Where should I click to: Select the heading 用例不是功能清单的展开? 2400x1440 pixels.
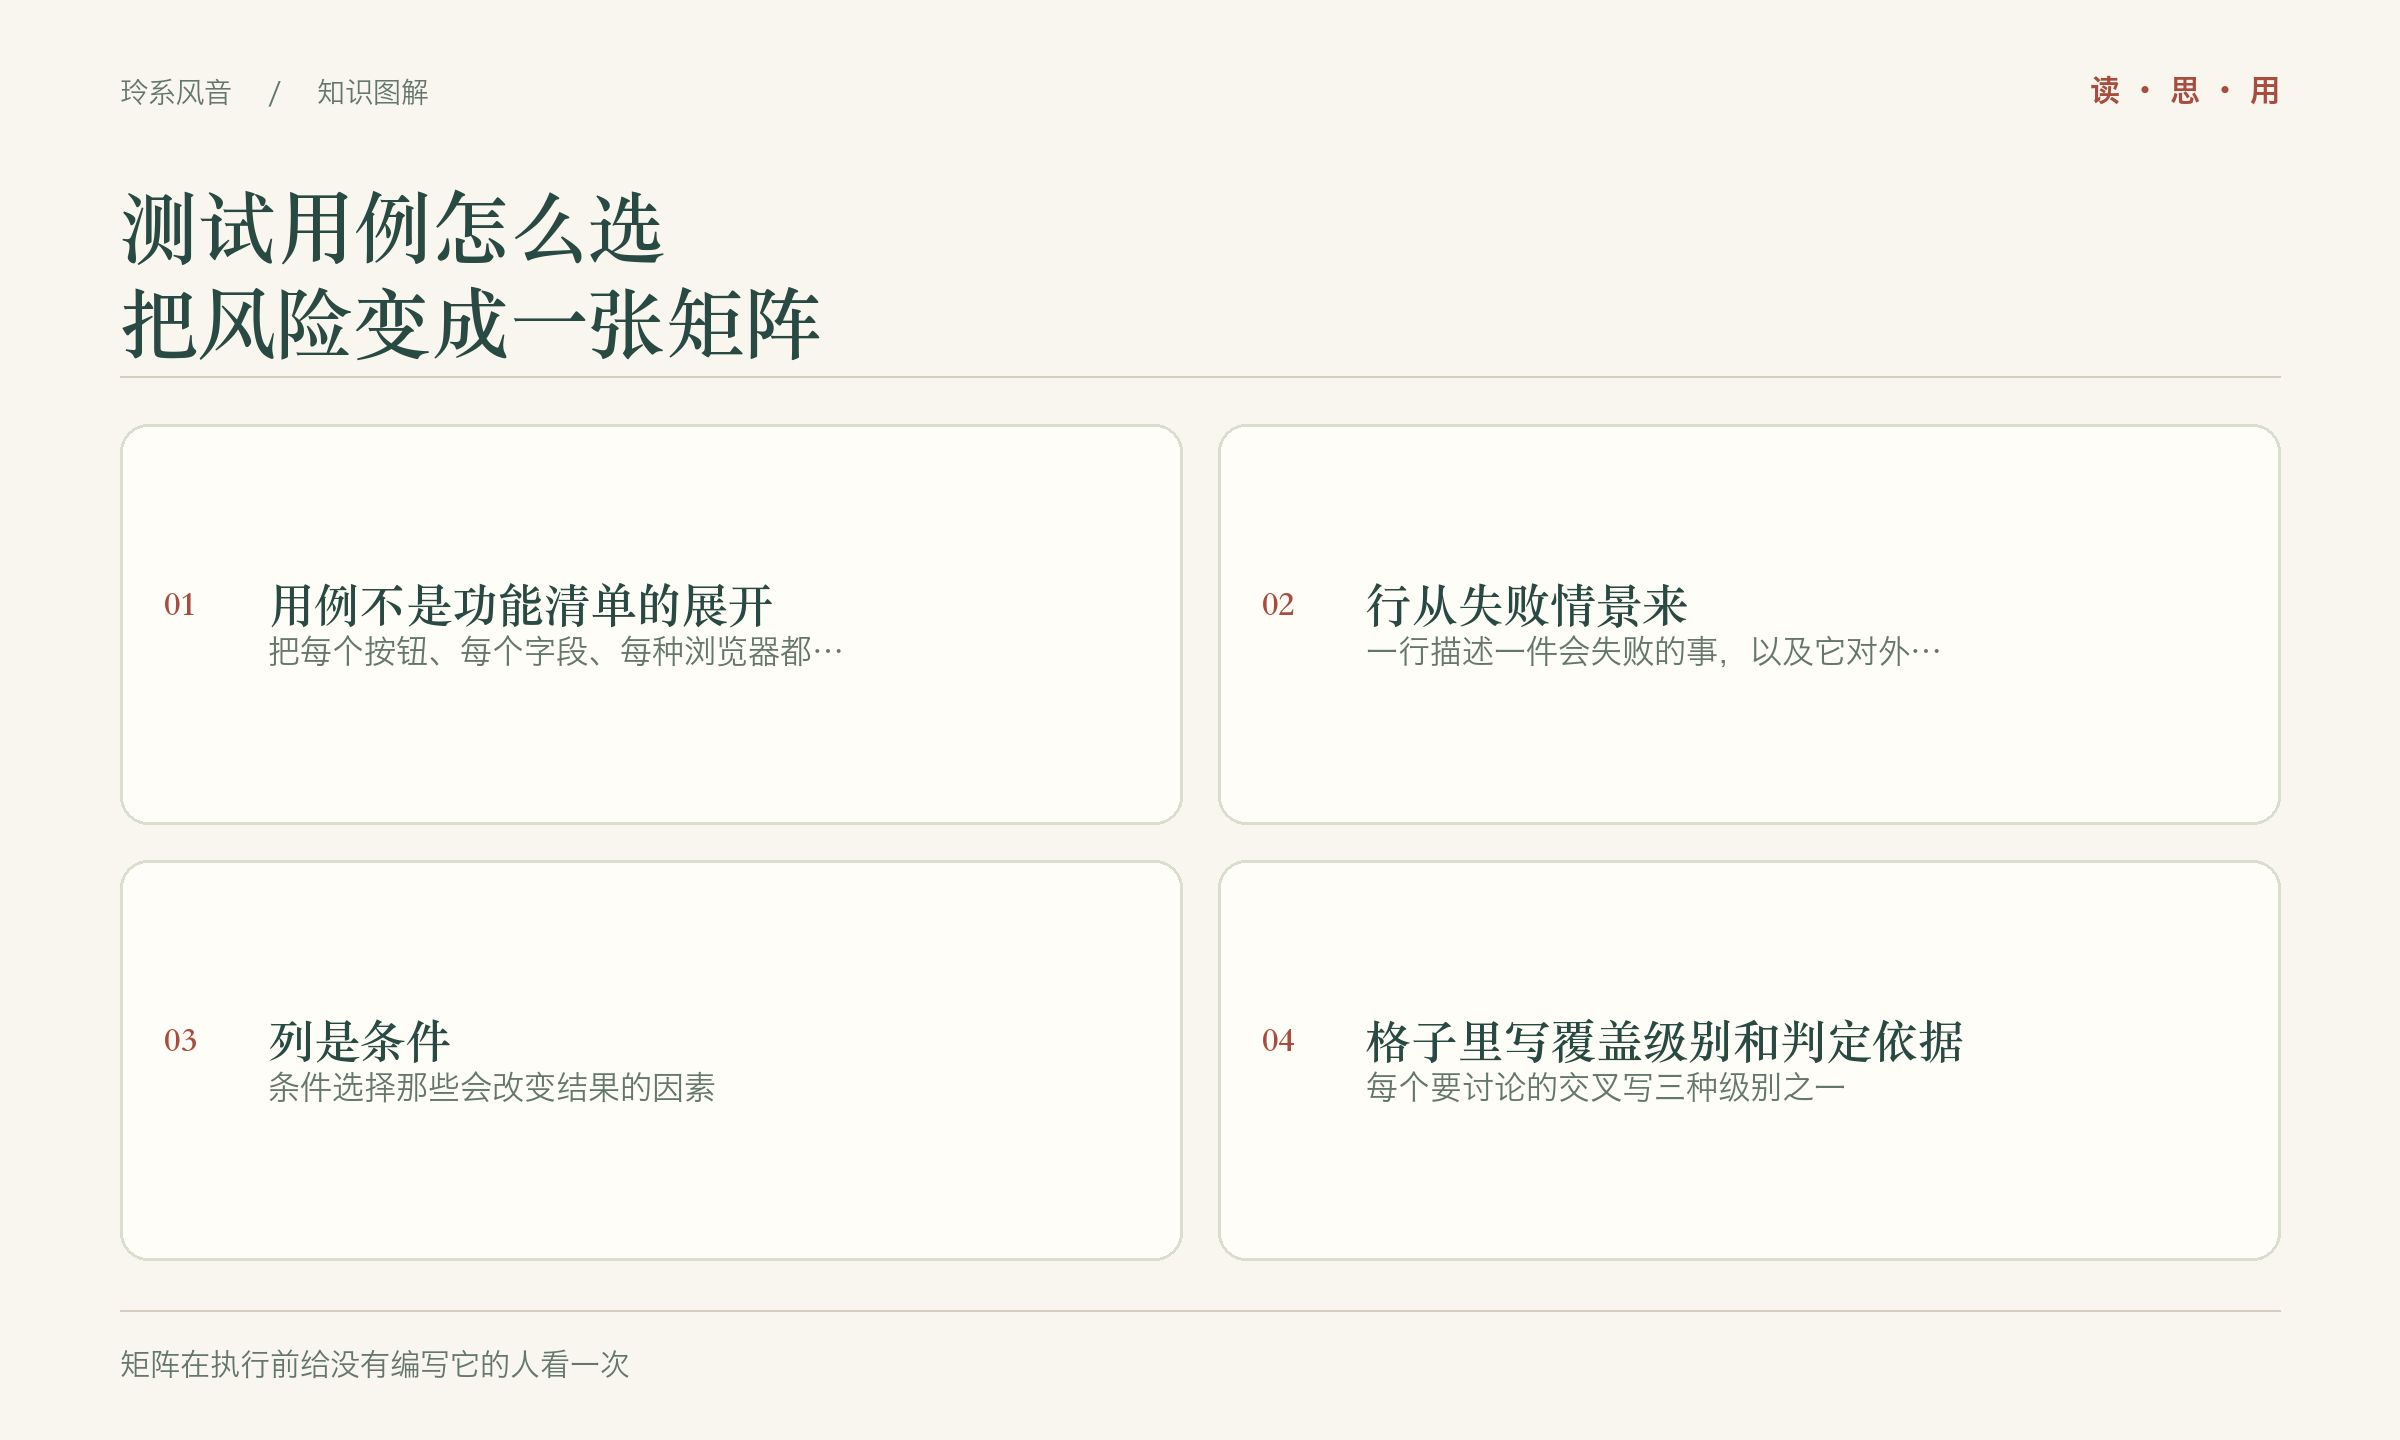tap(521, 605)
